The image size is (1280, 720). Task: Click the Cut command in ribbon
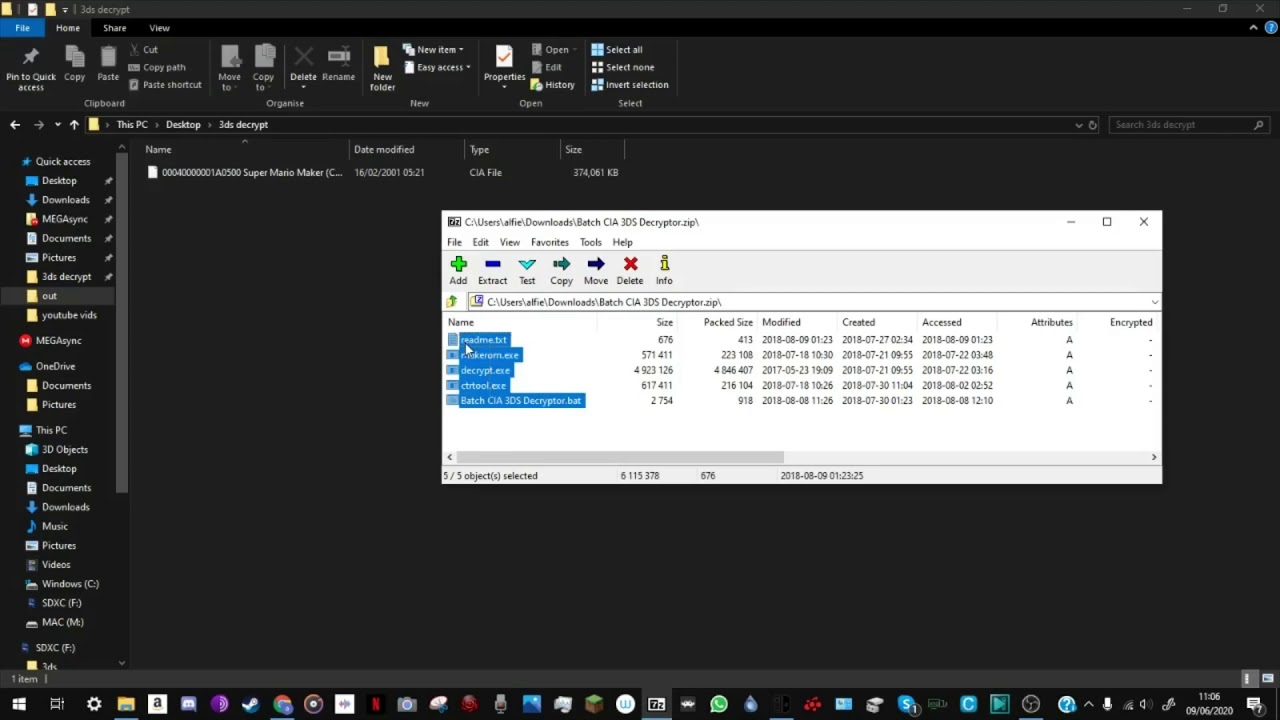coord(143,49)
